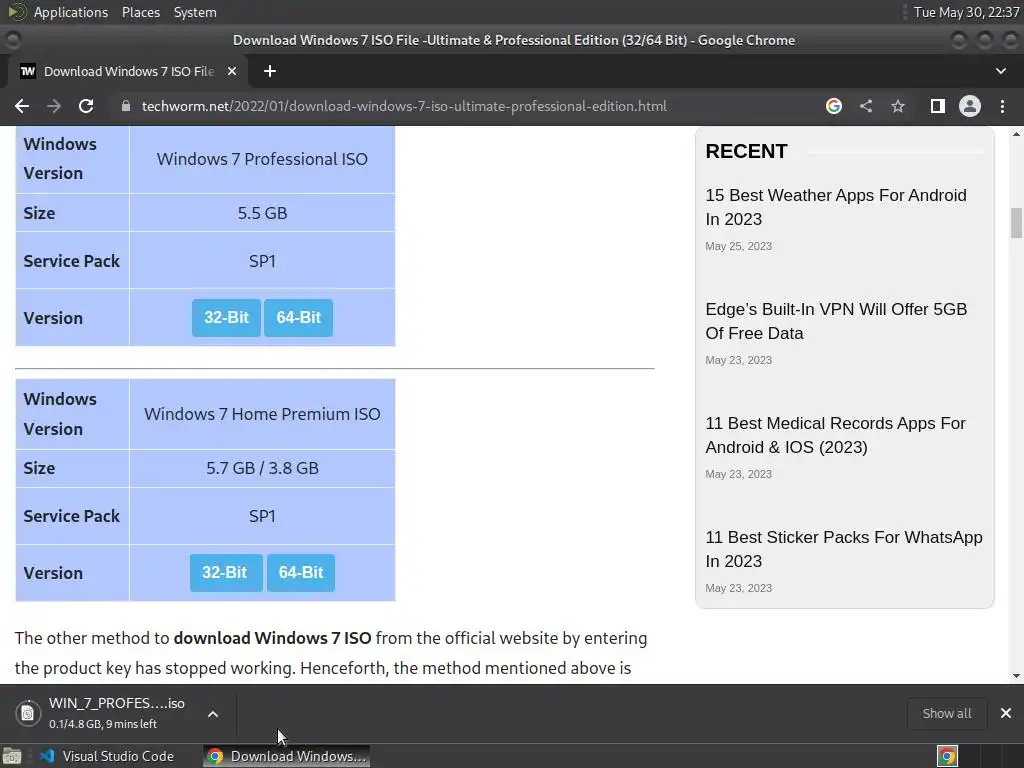The height and width of the screenshot is (768, 1024).
Task: Reload the Techworm page
Action: tap(86, 106)
